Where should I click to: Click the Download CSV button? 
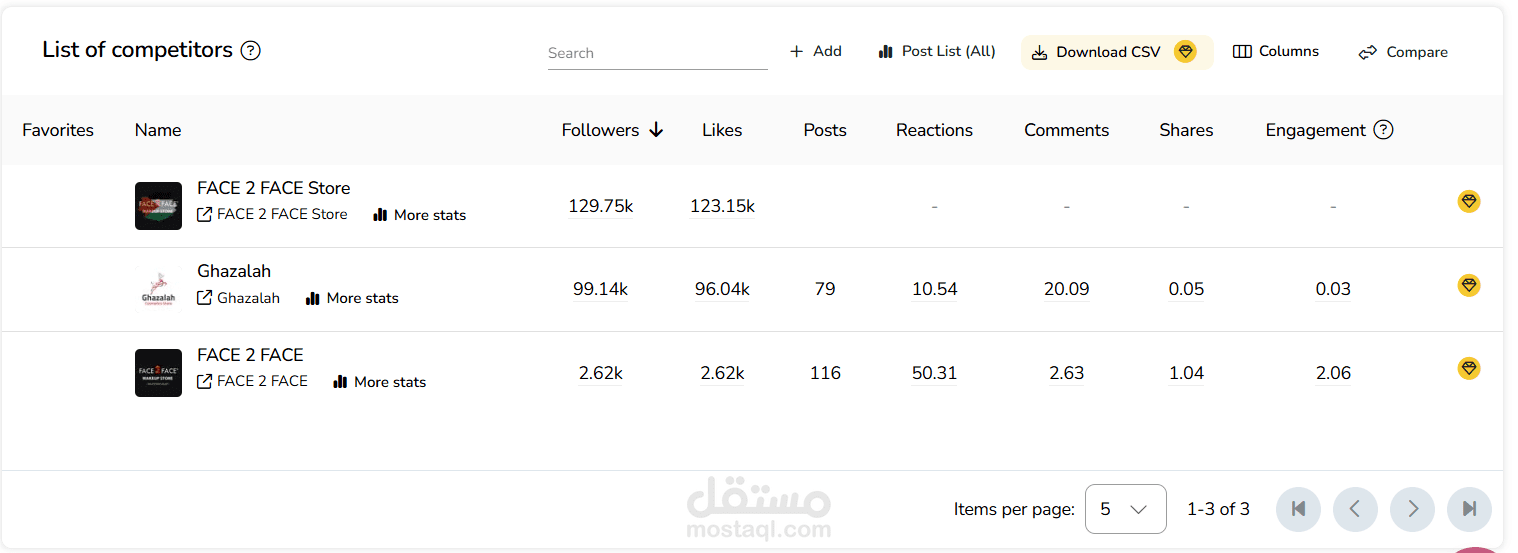[1117, 52]
